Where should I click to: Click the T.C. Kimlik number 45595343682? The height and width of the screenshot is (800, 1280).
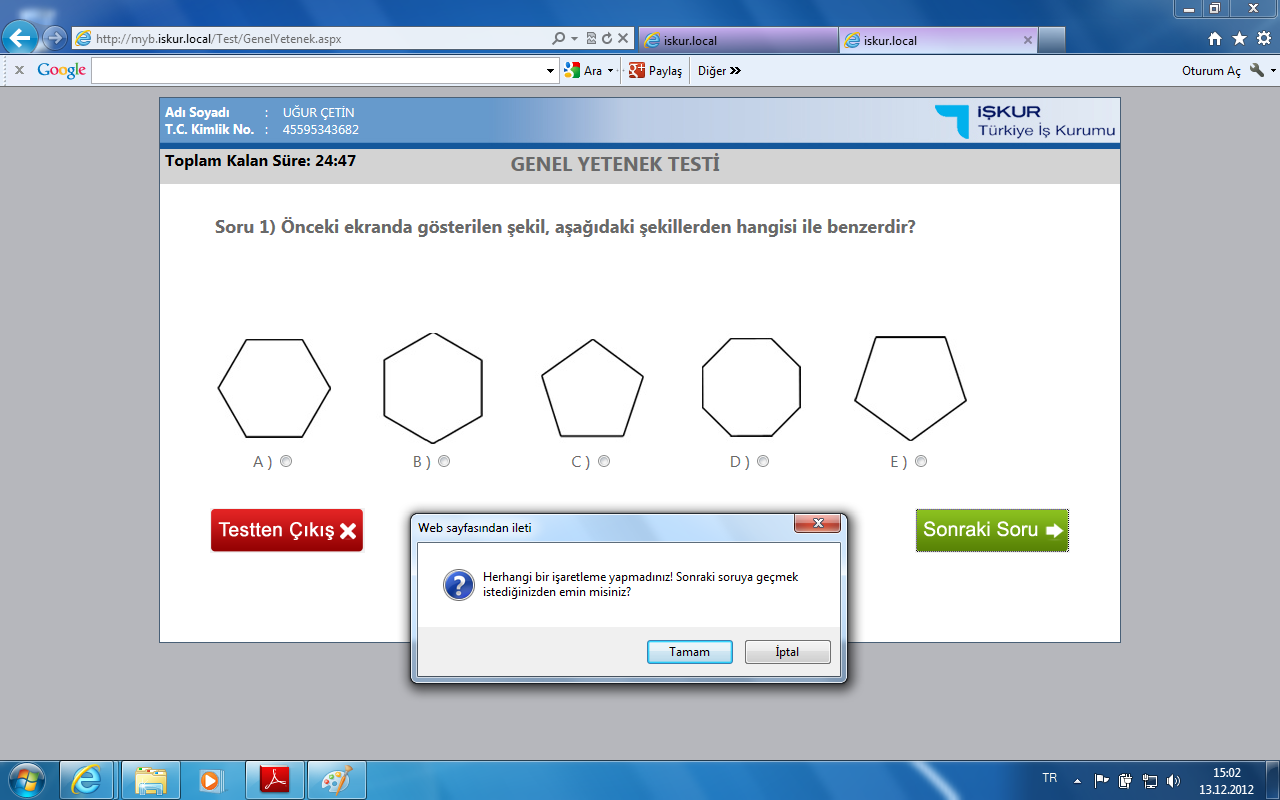pyautogui.click(x=321, y=129)
